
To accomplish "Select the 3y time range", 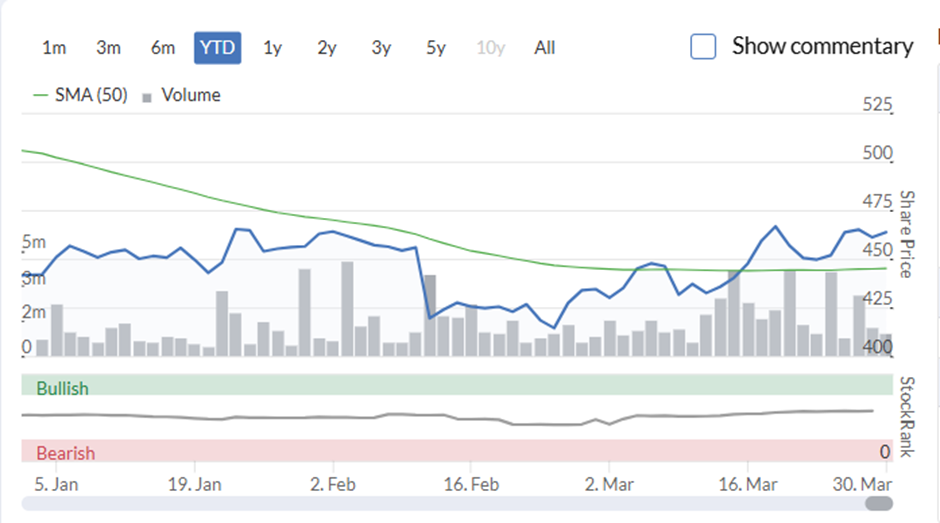I will coord(381,47).
